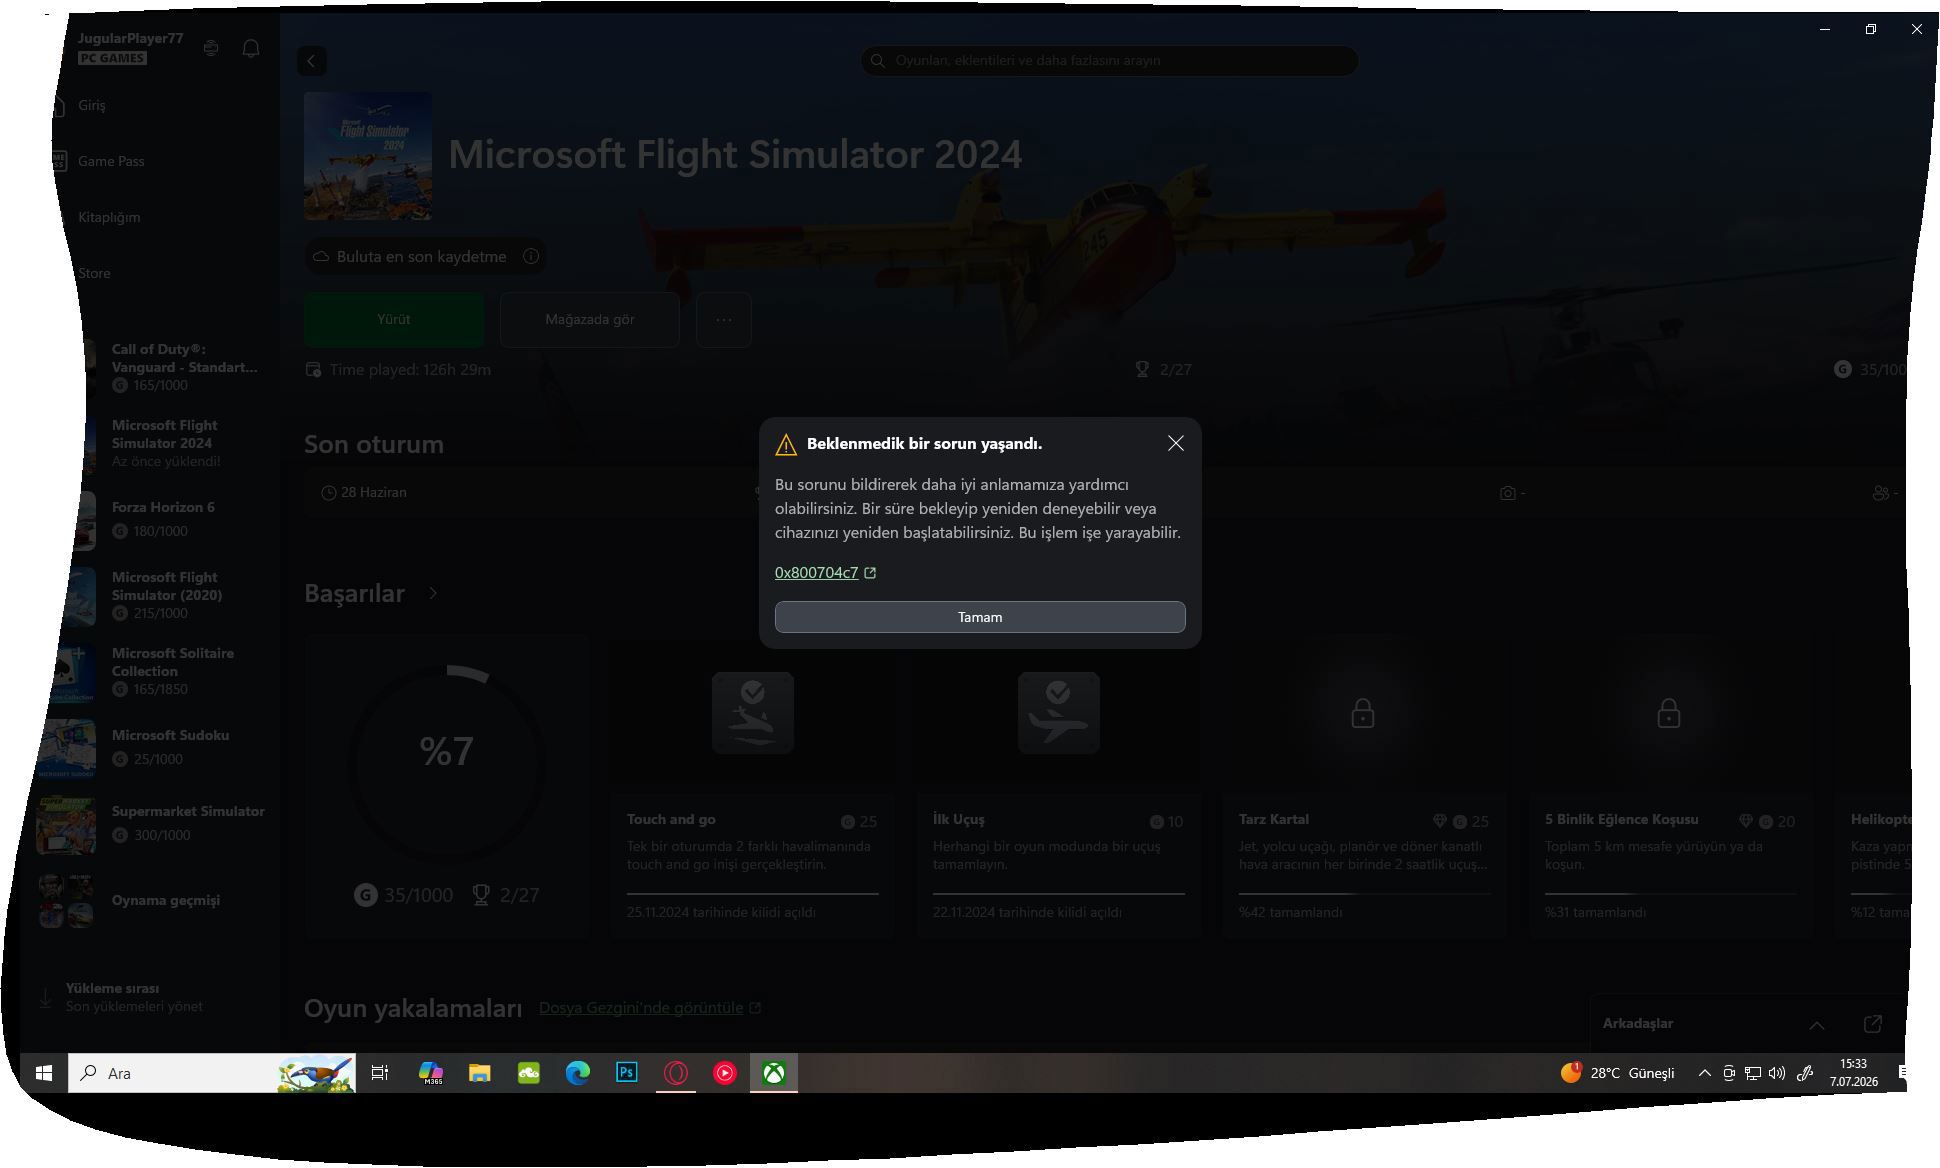Expand Başarılar with the chevron arrow
1940x1168 pixels.
click(x=433, y=593)
